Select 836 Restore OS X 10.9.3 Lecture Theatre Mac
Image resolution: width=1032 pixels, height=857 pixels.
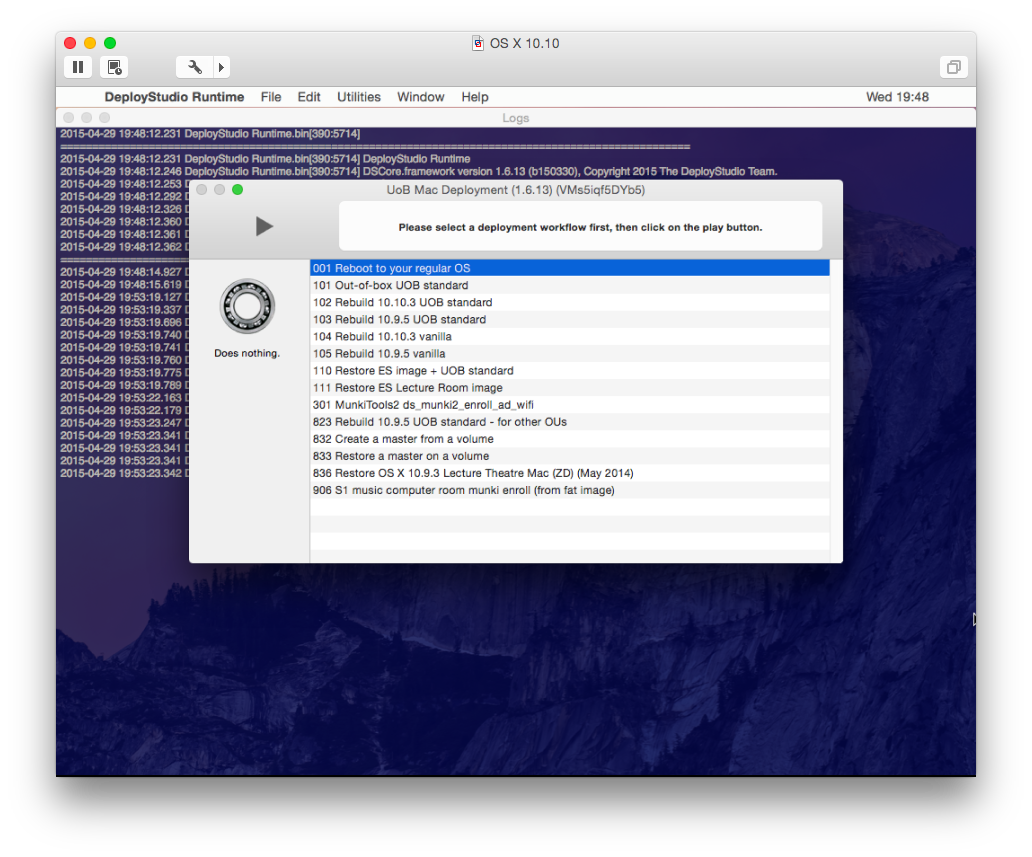[x=570, y=473]
